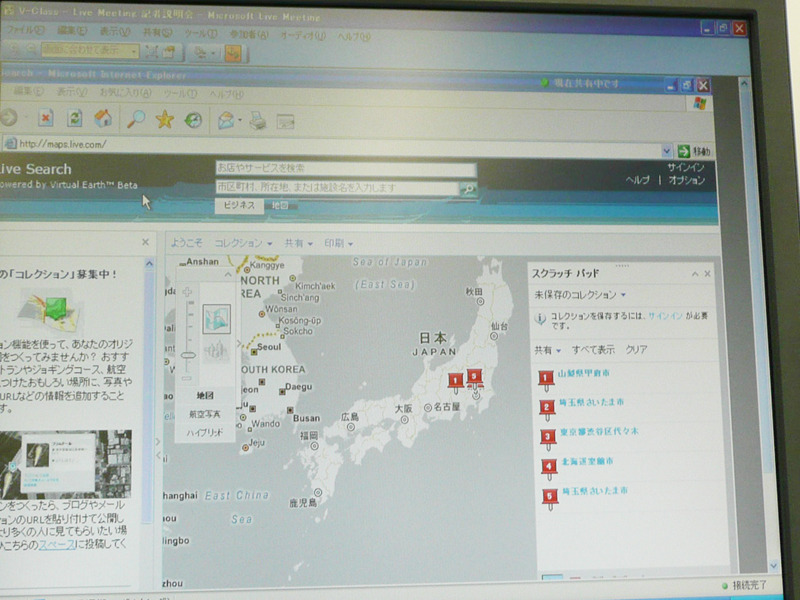
Task: Click the map zoom slider handle
Action: click(188, 355)
